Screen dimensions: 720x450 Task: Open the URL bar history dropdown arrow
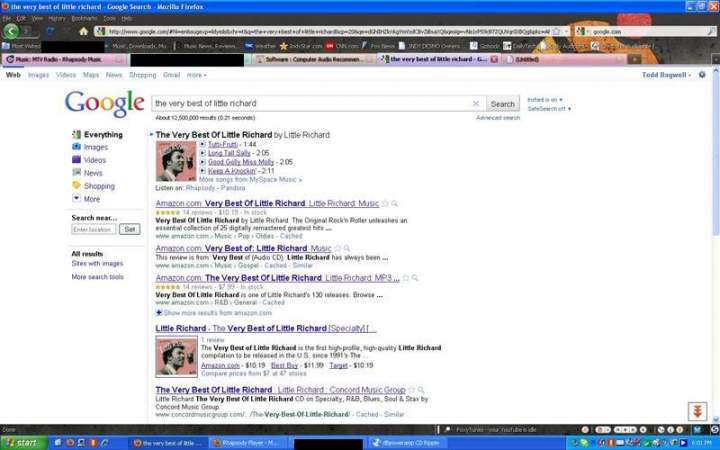[566, 31]
